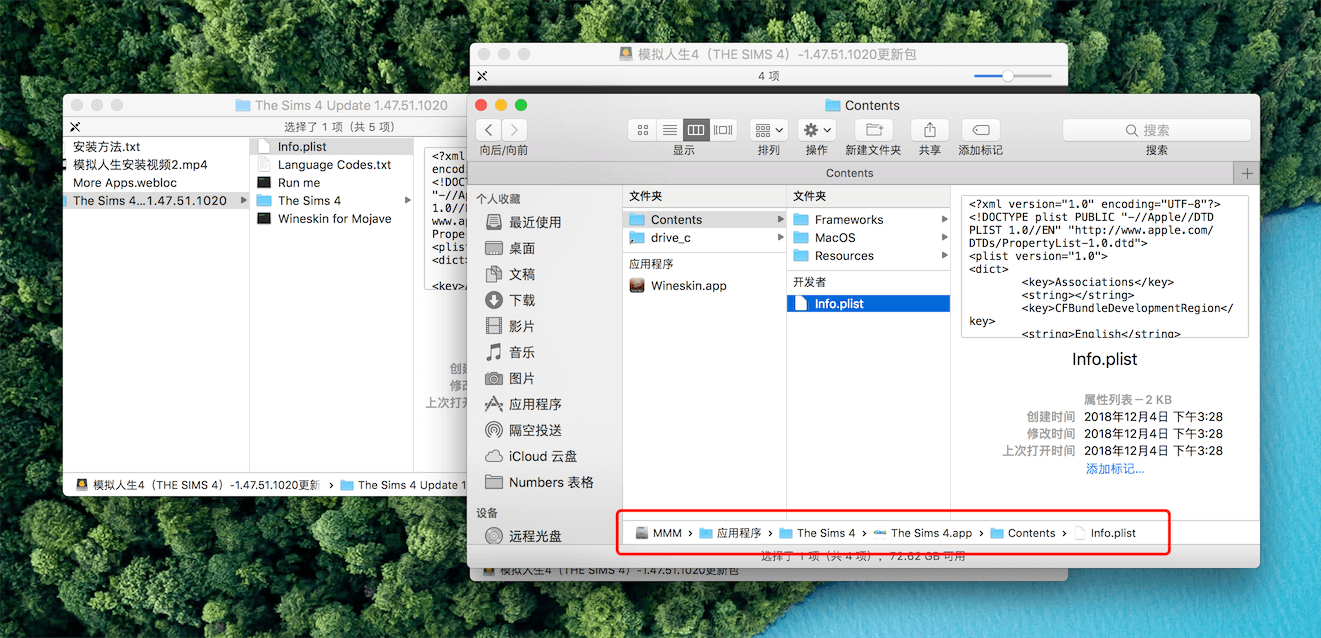1321x638 pixels.
Task: Expand Resources folder via its arrow
Action: coord(943,256)
